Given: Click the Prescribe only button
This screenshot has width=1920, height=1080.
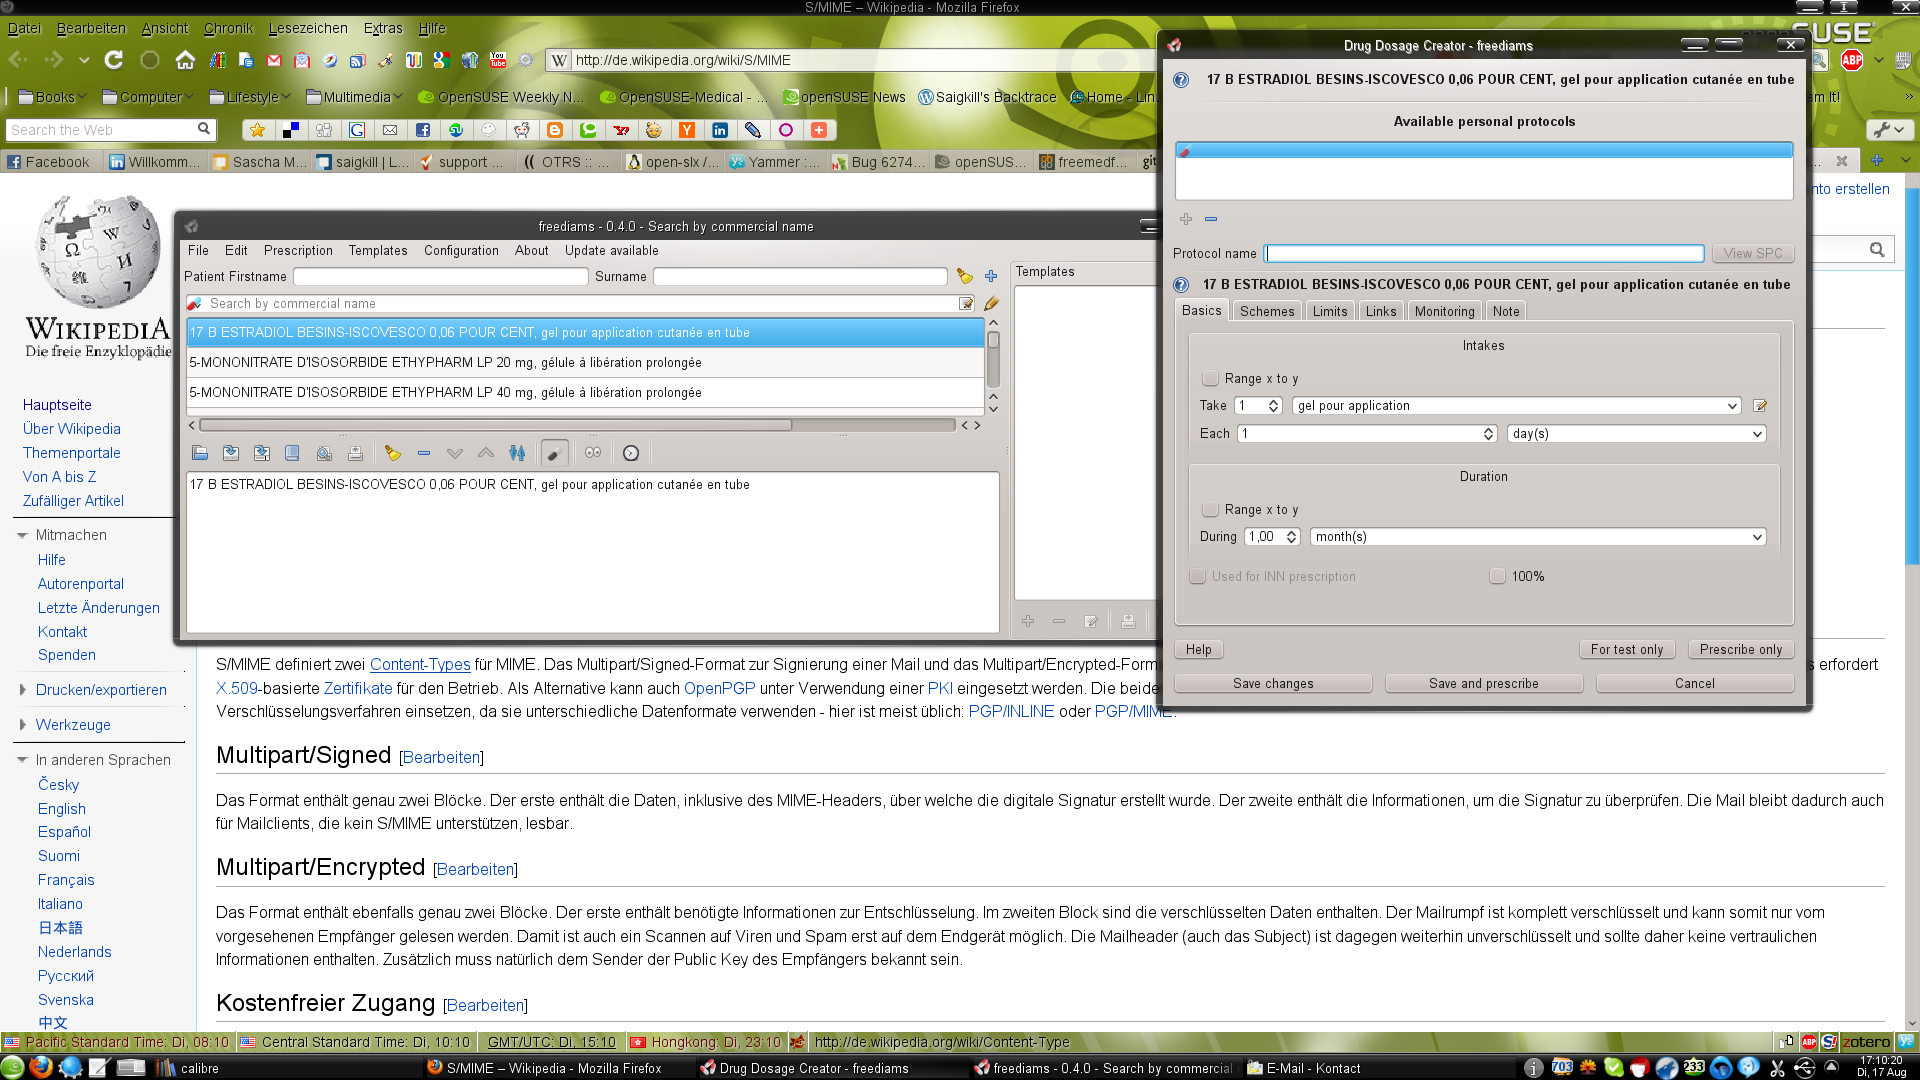Looking at the screenshot, I should pos(1740,649).
